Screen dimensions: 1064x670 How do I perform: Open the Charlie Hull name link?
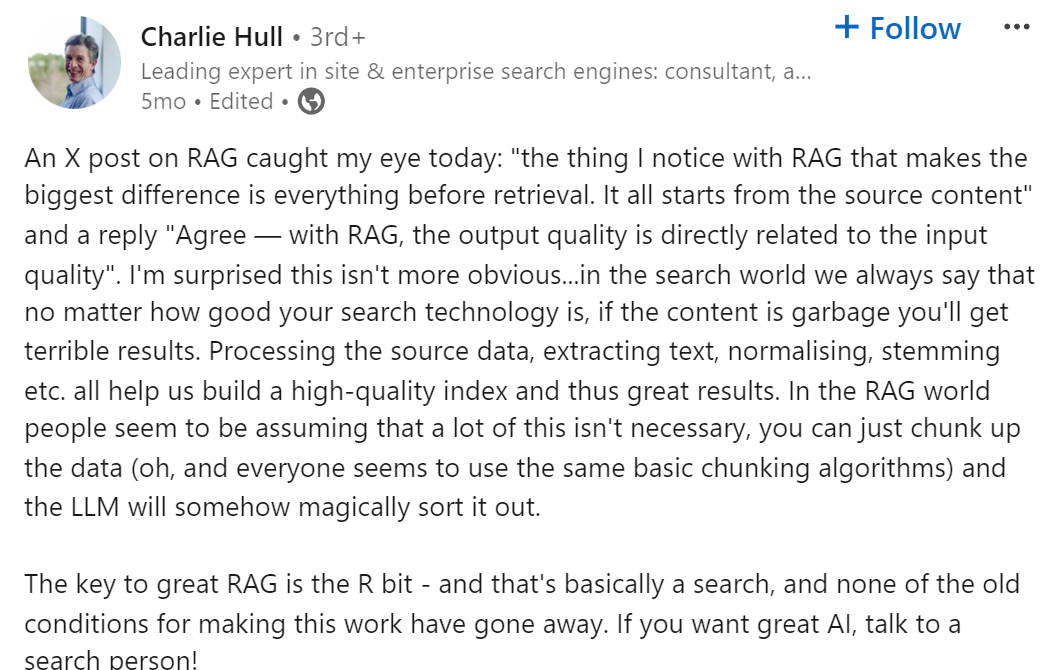tap(211, 37)
